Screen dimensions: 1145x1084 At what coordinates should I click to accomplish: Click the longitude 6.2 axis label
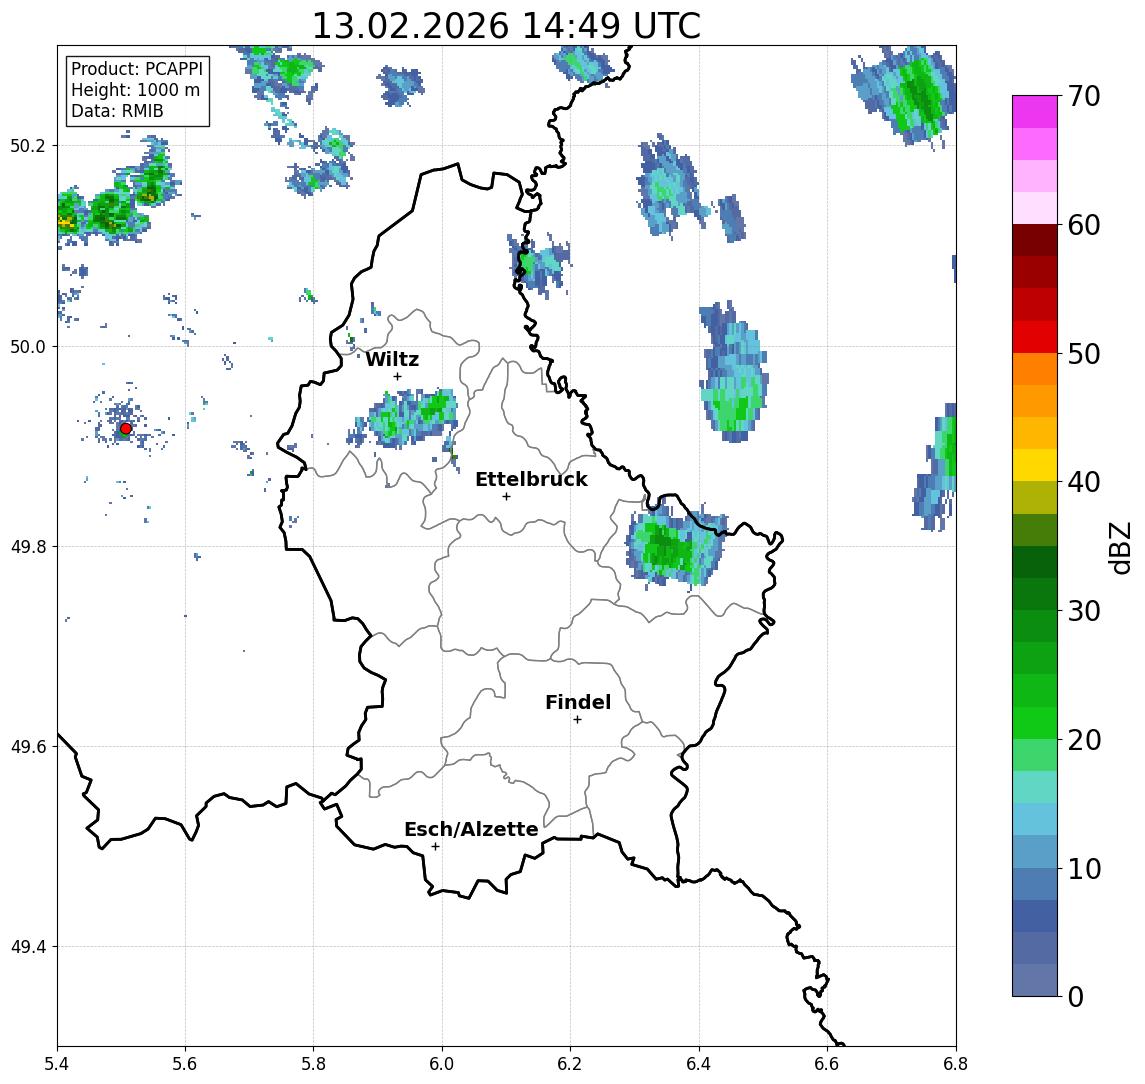pyautogui.click(x=571, y=1064)
